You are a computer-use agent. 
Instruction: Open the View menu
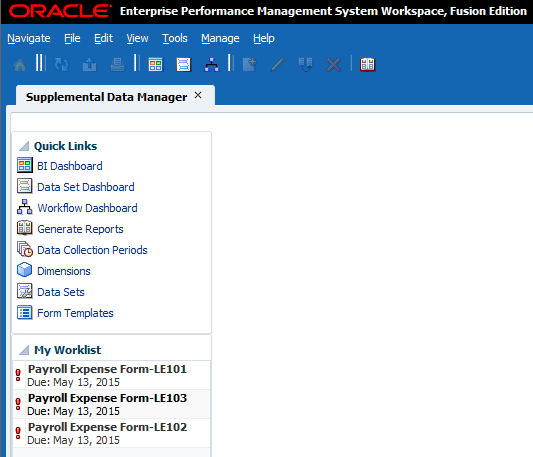pos(137,38)
